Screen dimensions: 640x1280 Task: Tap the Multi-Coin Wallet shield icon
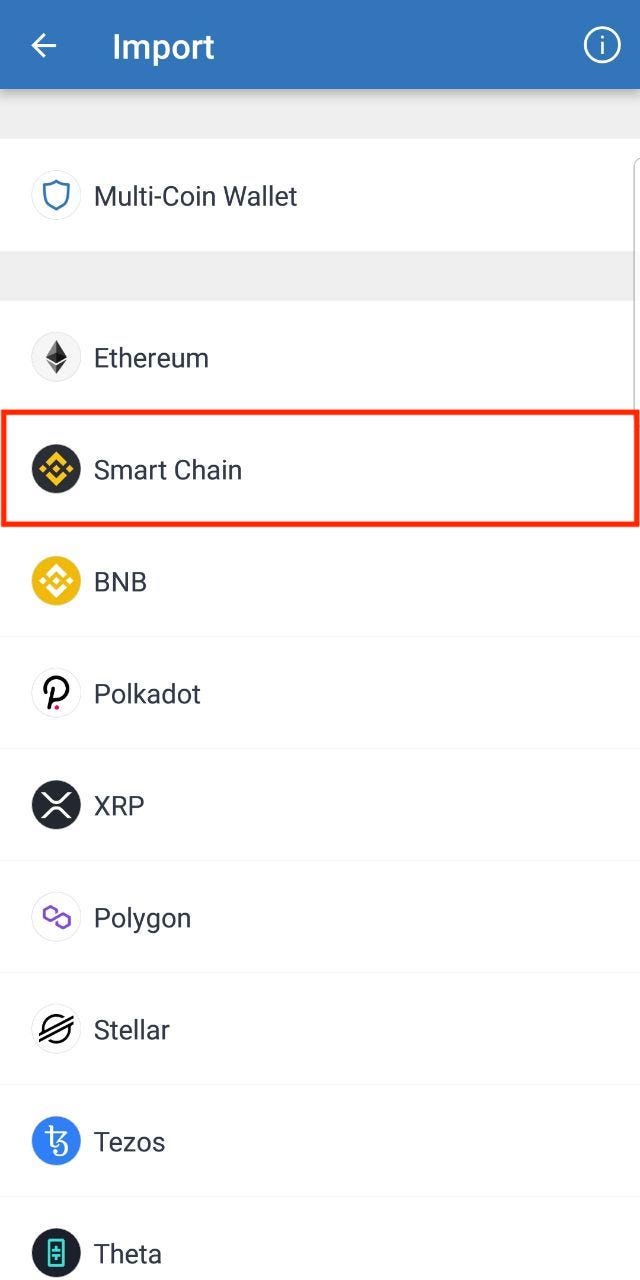pos(56,195)
